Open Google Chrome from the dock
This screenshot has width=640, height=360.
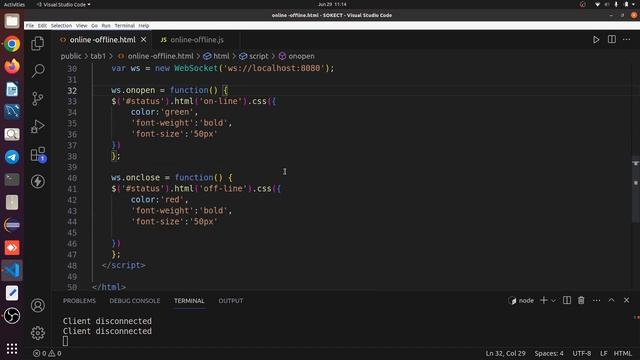tap(12, 44)
